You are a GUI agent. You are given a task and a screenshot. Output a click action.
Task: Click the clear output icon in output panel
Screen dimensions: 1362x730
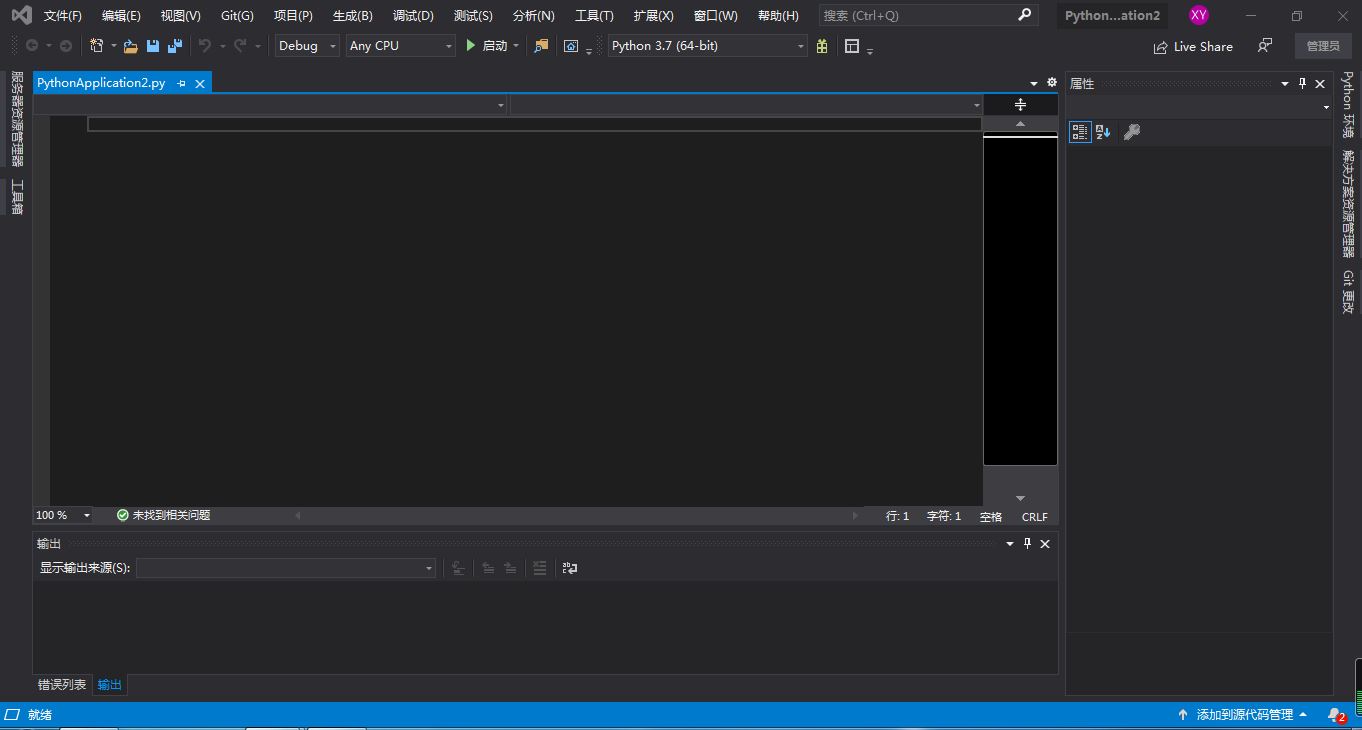tap(538, 568)
